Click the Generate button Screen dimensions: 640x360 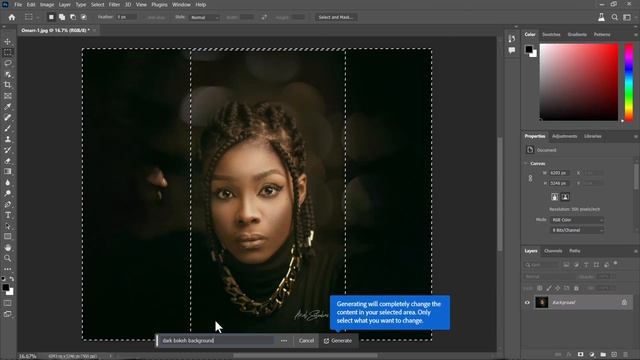coord(338,341)
